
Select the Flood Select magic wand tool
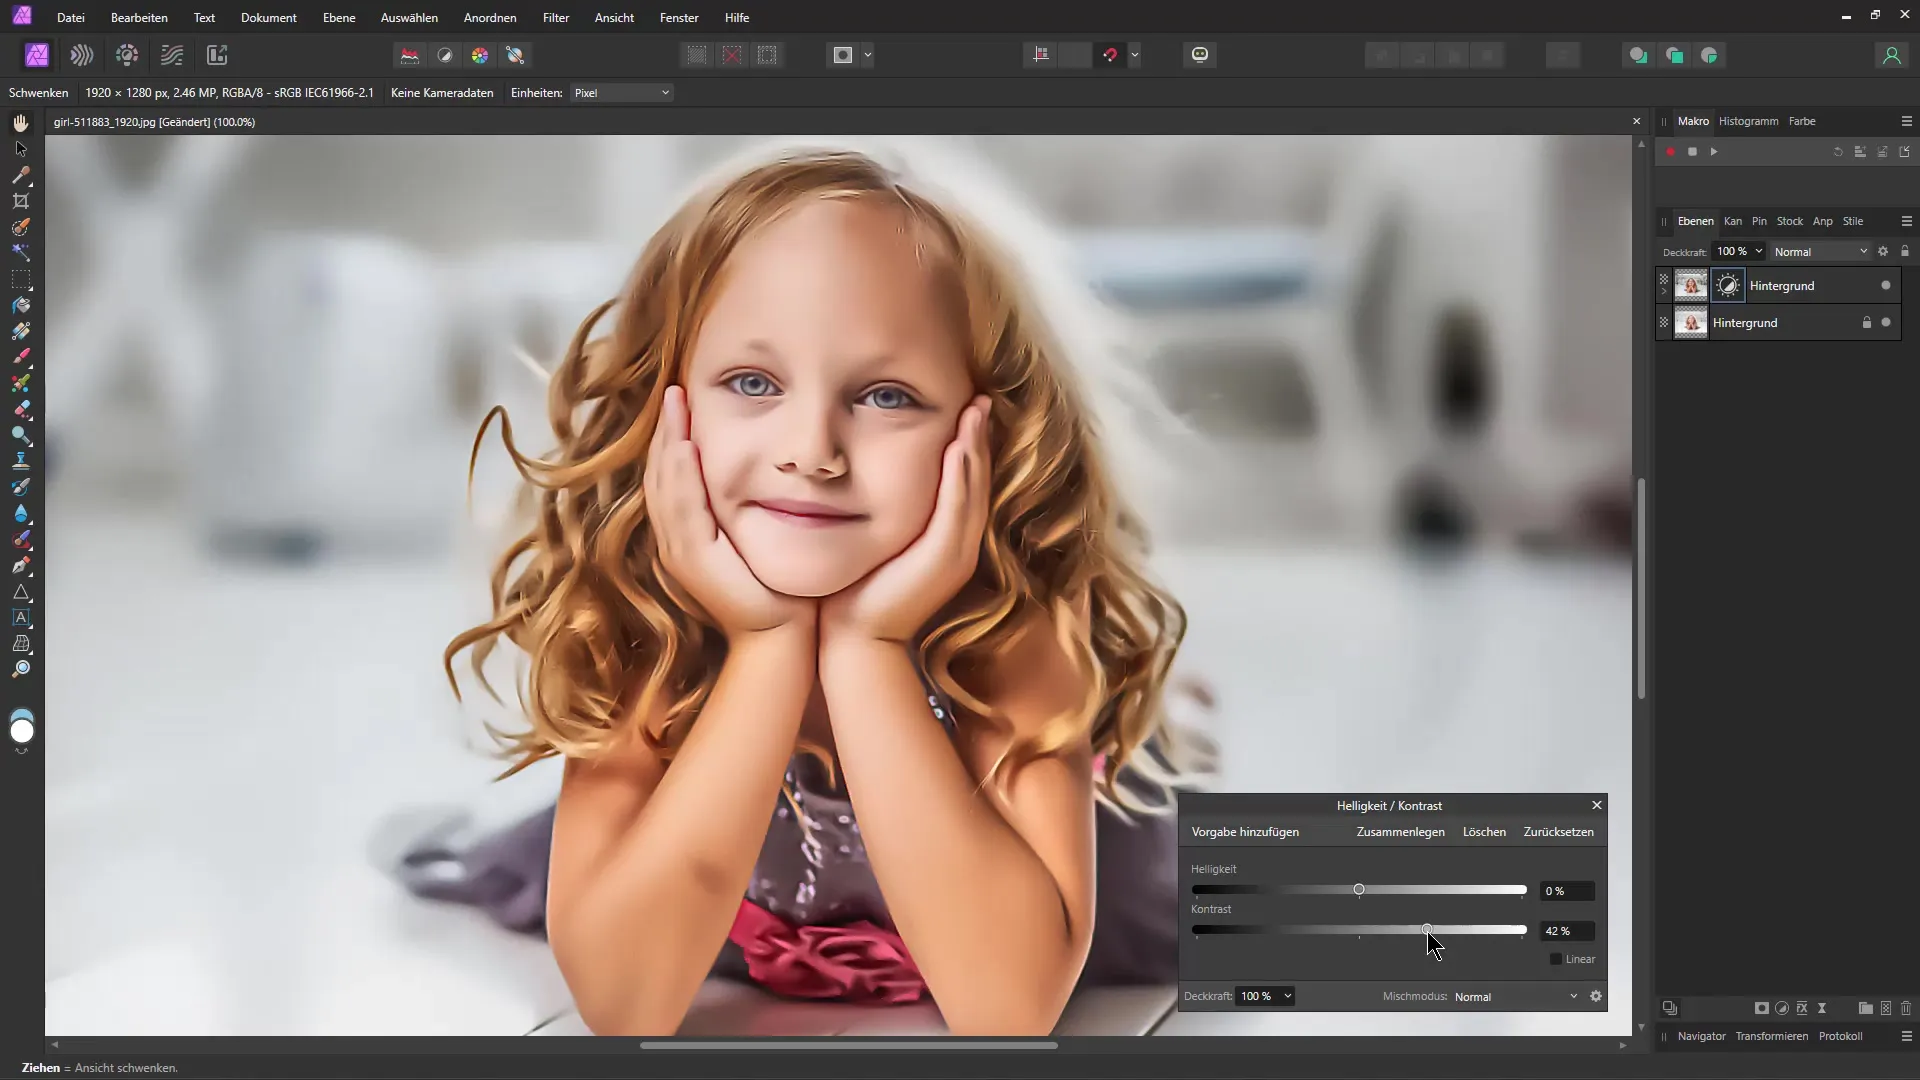(x=21, y=253)
